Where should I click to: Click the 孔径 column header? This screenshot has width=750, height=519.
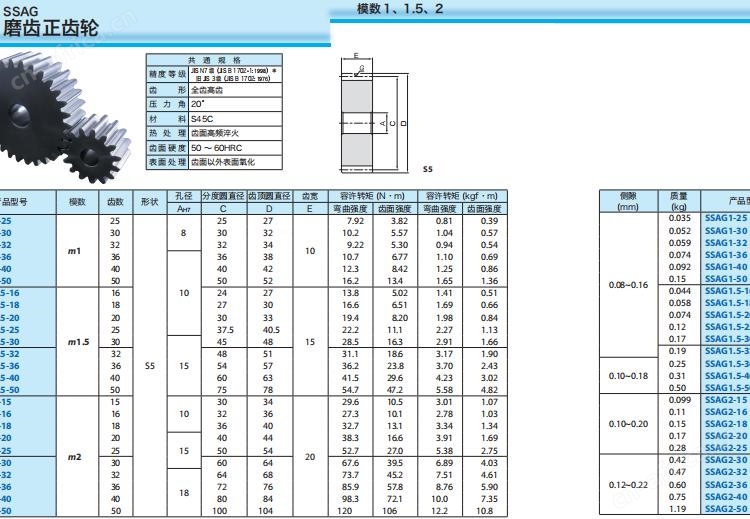[x=184, y=196]
